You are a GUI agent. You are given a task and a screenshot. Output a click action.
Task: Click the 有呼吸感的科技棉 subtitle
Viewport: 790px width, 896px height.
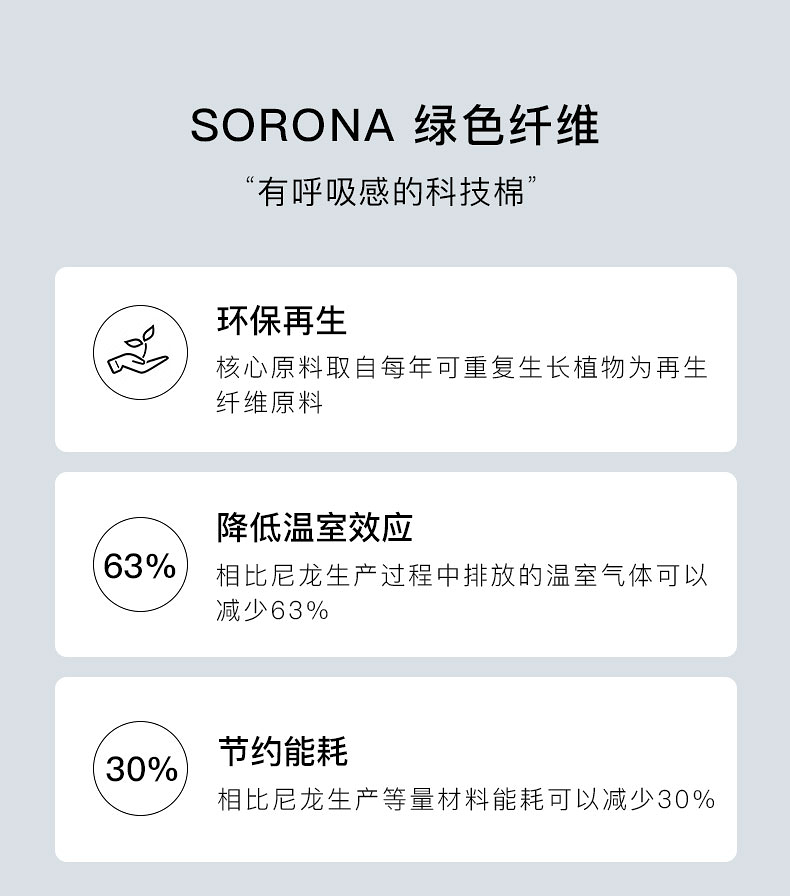[x=391, y=192]
